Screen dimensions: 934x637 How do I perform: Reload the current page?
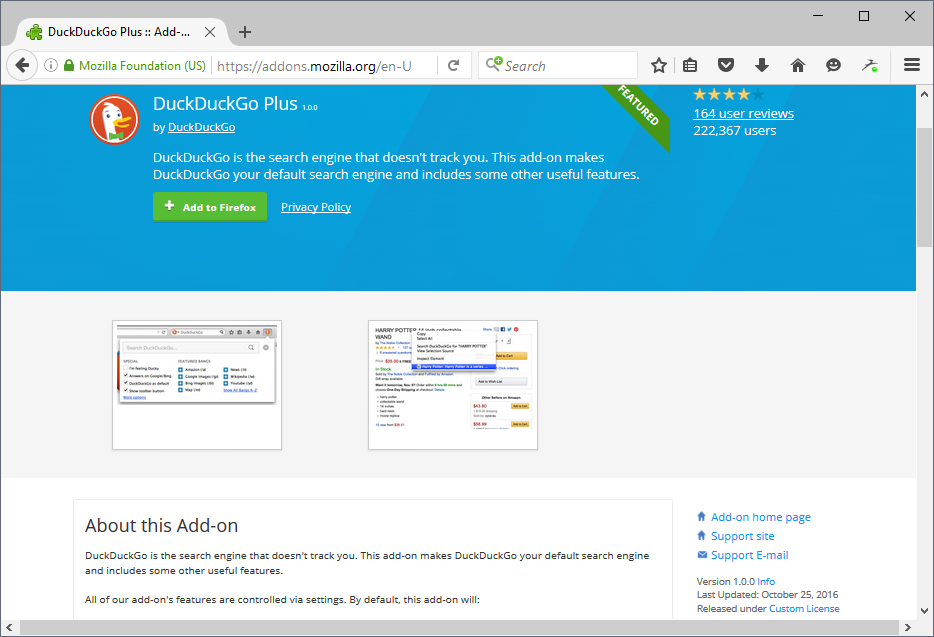tap(454, 65)
